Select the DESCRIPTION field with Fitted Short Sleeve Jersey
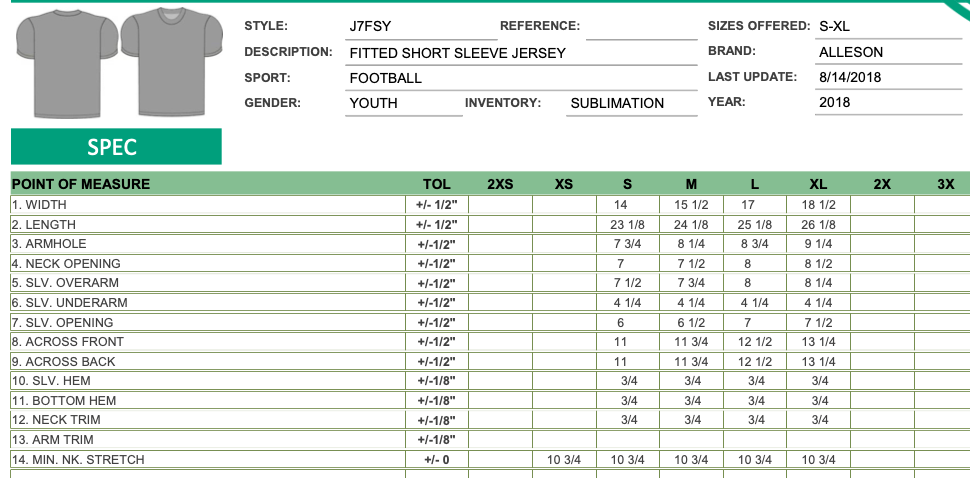The image size is (970, 478). click(522, 53)
